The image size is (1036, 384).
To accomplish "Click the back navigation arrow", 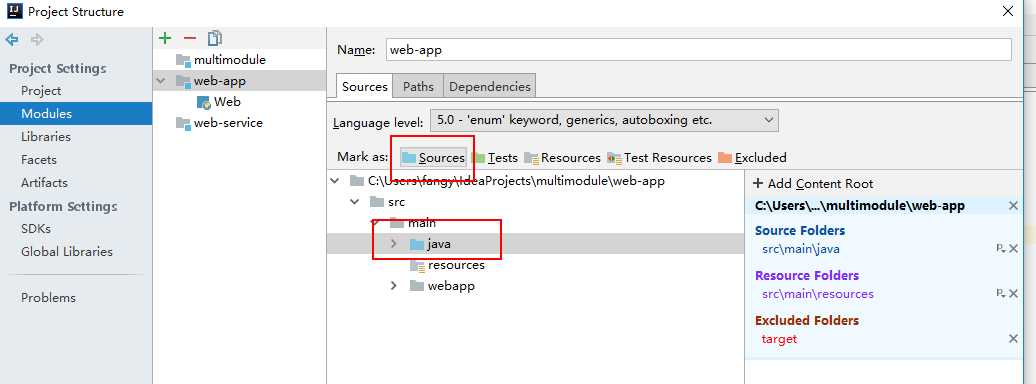I will [12, 40].
